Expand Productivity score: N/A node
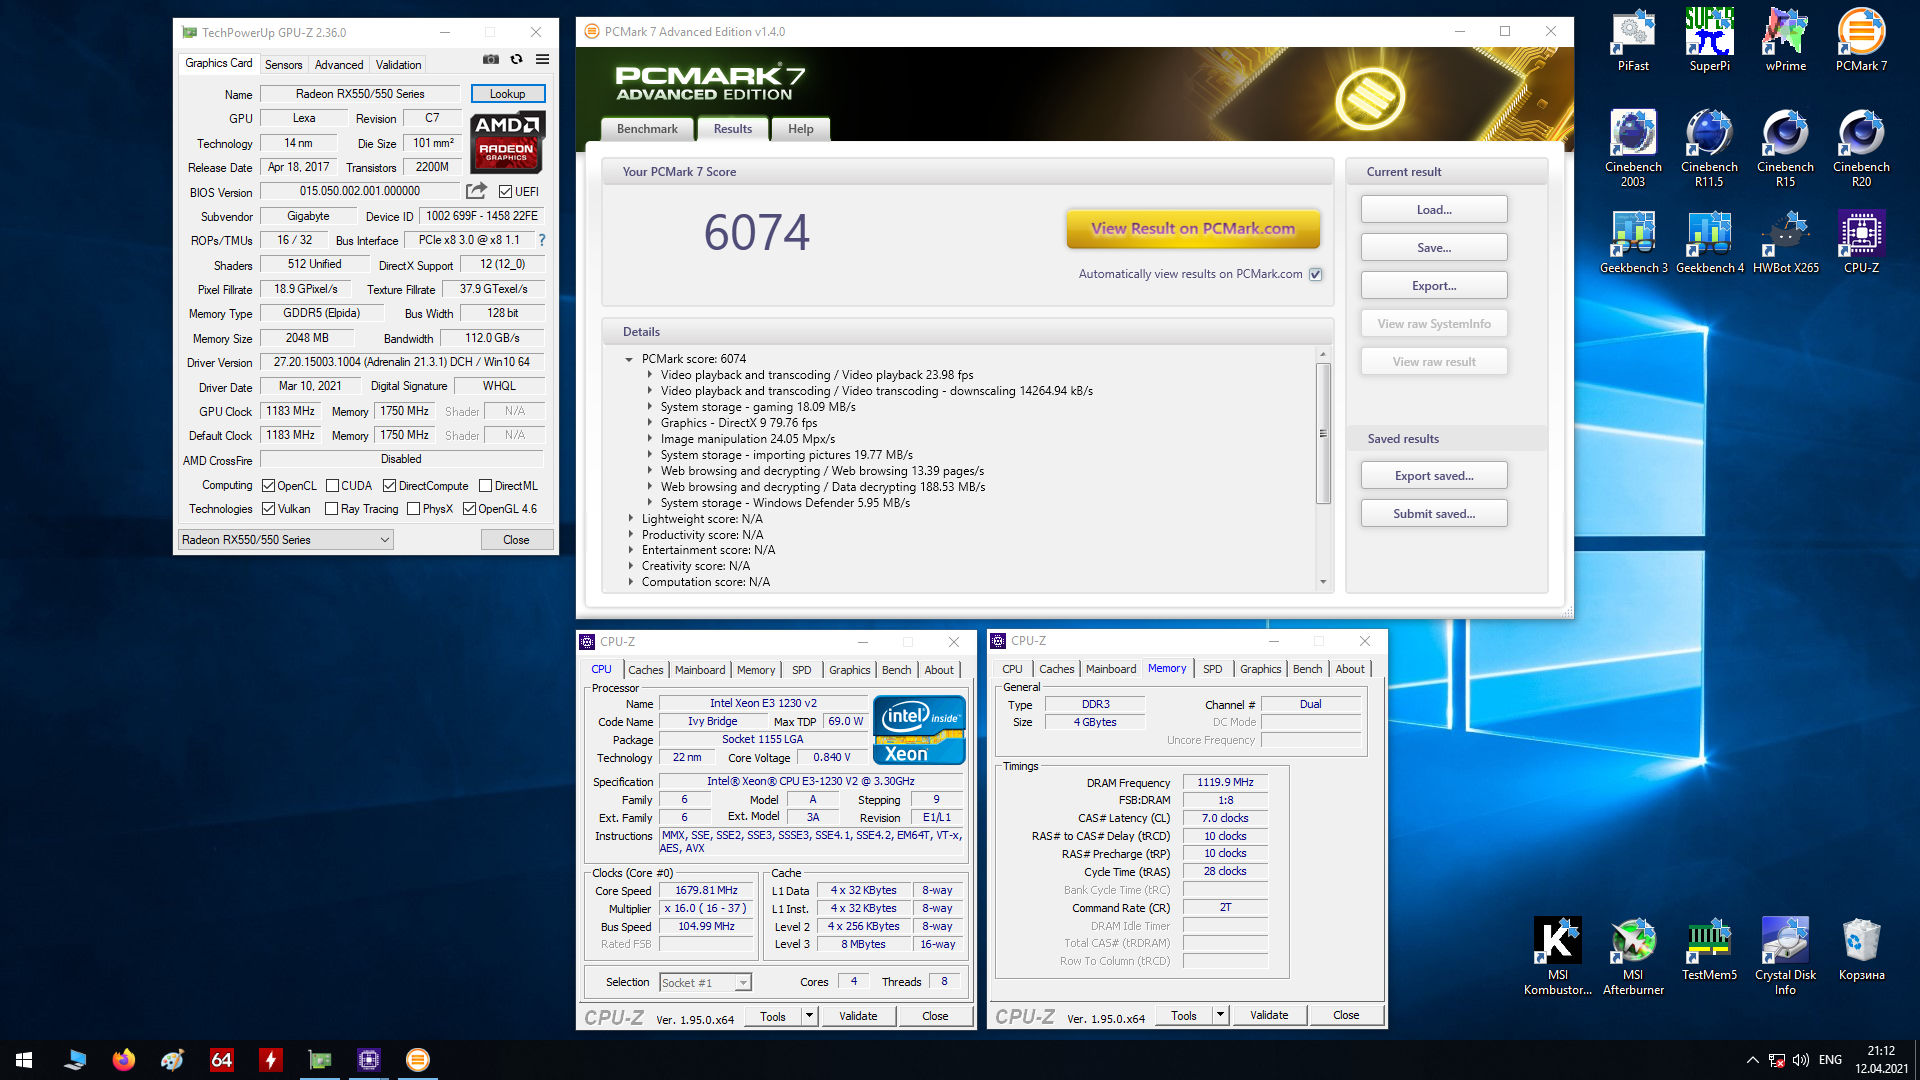The image size is (1920, 1080). pyautogui.click(x=630, y=535)
